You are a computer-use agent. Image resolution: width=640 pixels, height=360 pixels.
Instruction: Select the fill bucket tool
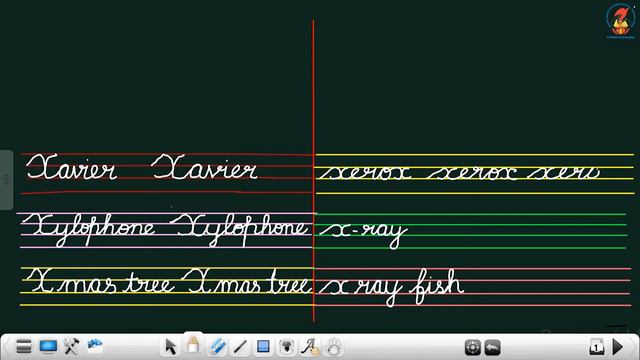[287, 347]
